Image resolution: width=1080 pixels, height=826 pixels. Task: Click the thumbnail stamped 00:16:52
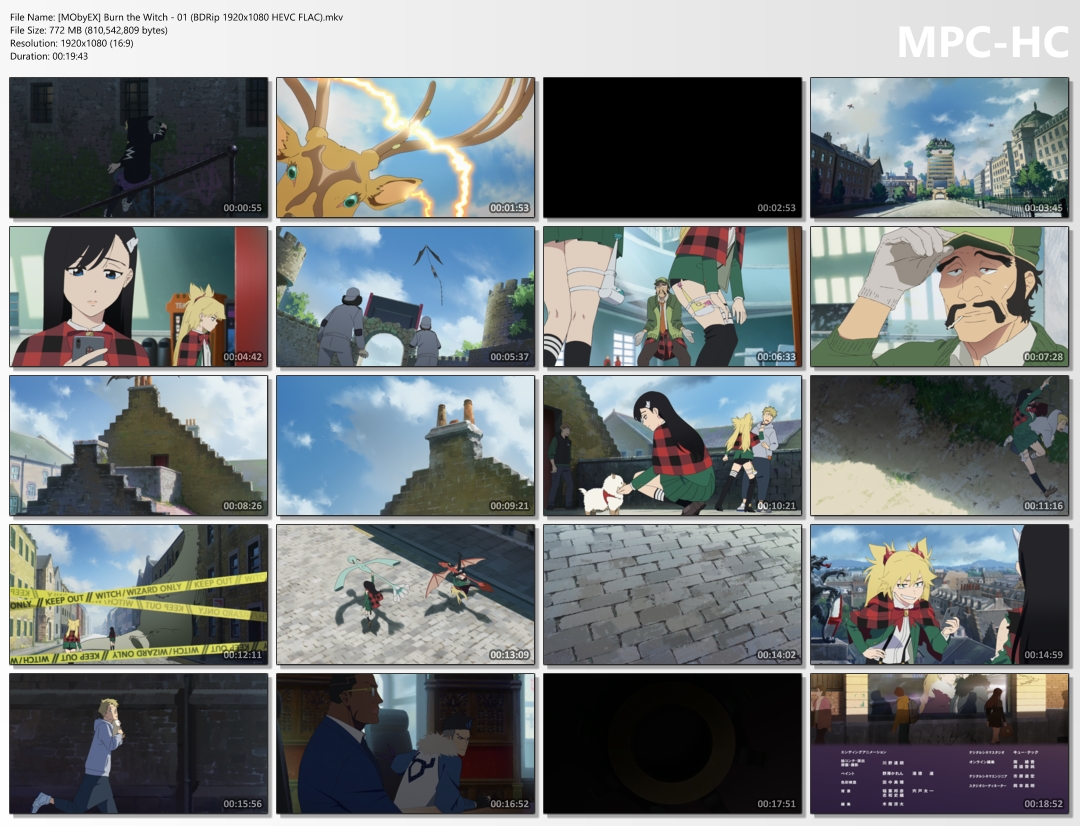point(406,744)
